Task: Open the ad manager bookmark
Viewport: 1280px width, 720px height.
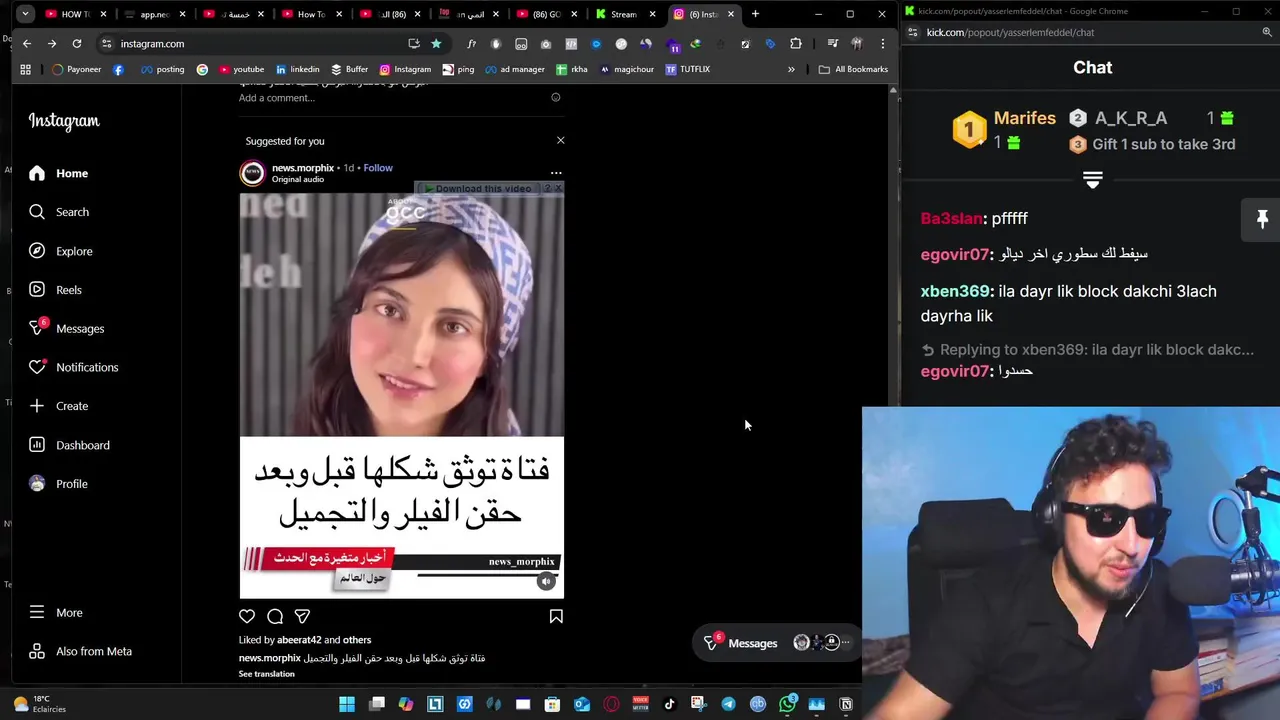Action: click(x=513, y=69)
